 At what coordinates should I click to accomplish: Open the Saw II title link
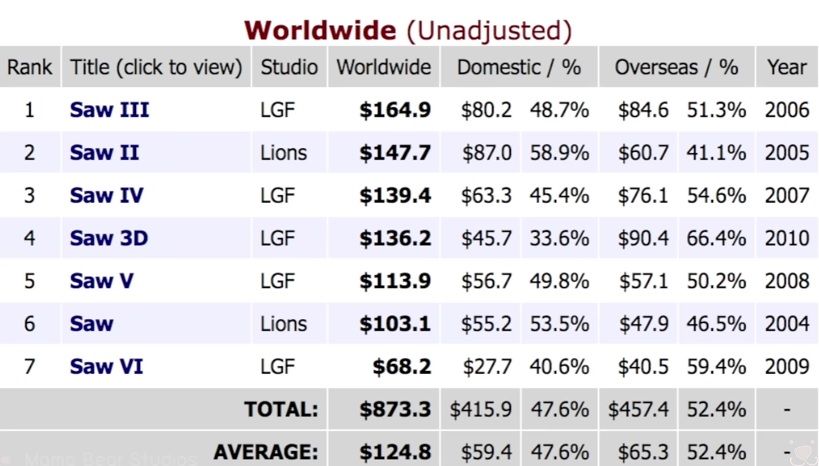(x=104, y=153)
